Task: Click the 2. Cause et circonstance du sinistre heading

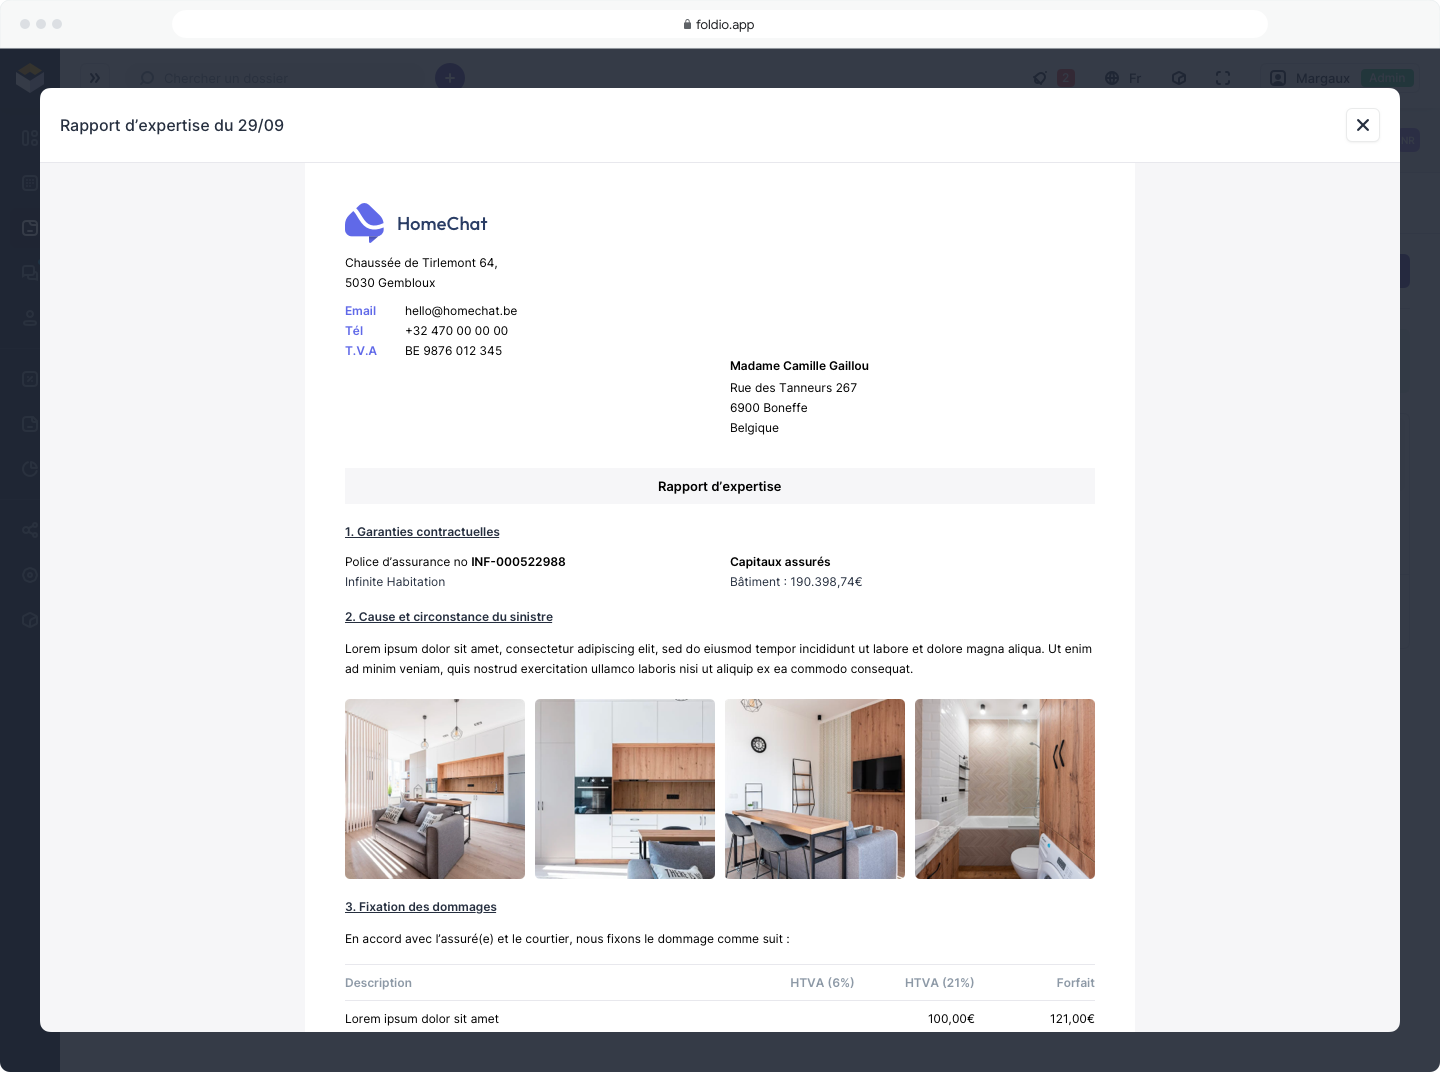Action: [x=449, y=617]
